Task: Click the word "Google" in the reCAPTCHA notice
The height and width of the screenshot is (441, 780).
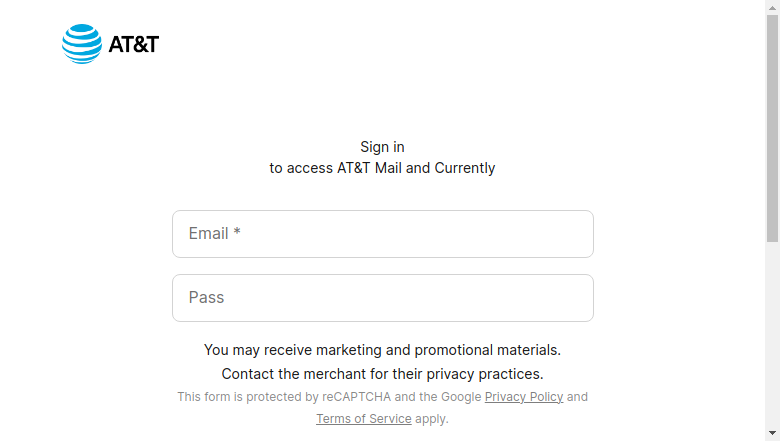Action: [x=461, y=397]
